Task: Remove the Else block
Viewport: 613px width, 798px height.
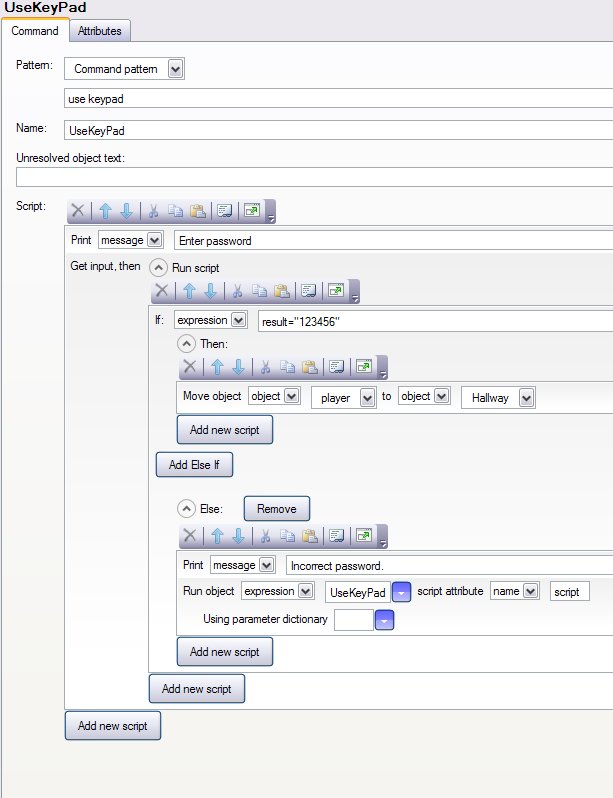Action: (277, 509)
